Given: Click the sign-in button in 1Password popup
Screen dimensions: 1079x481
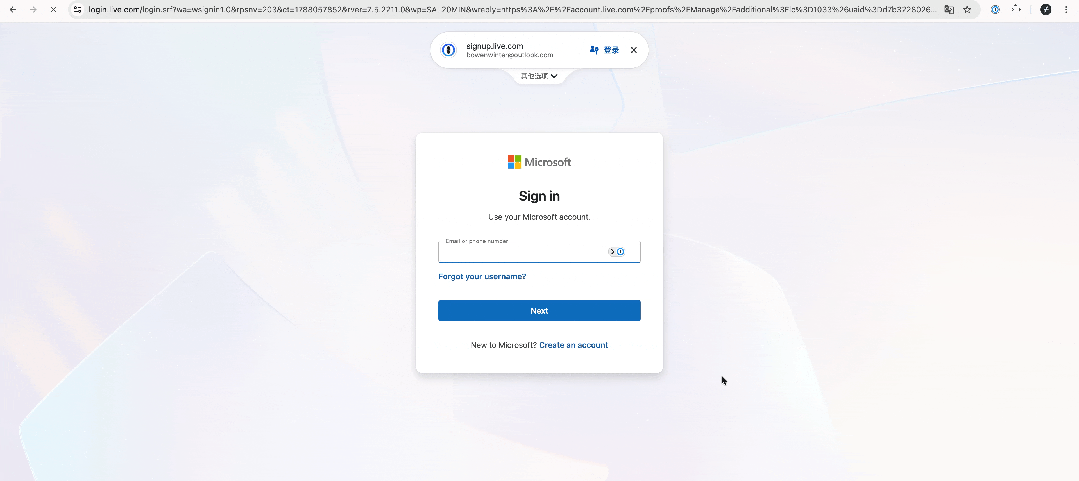Looking at the screenshot, I should (604, 50).
